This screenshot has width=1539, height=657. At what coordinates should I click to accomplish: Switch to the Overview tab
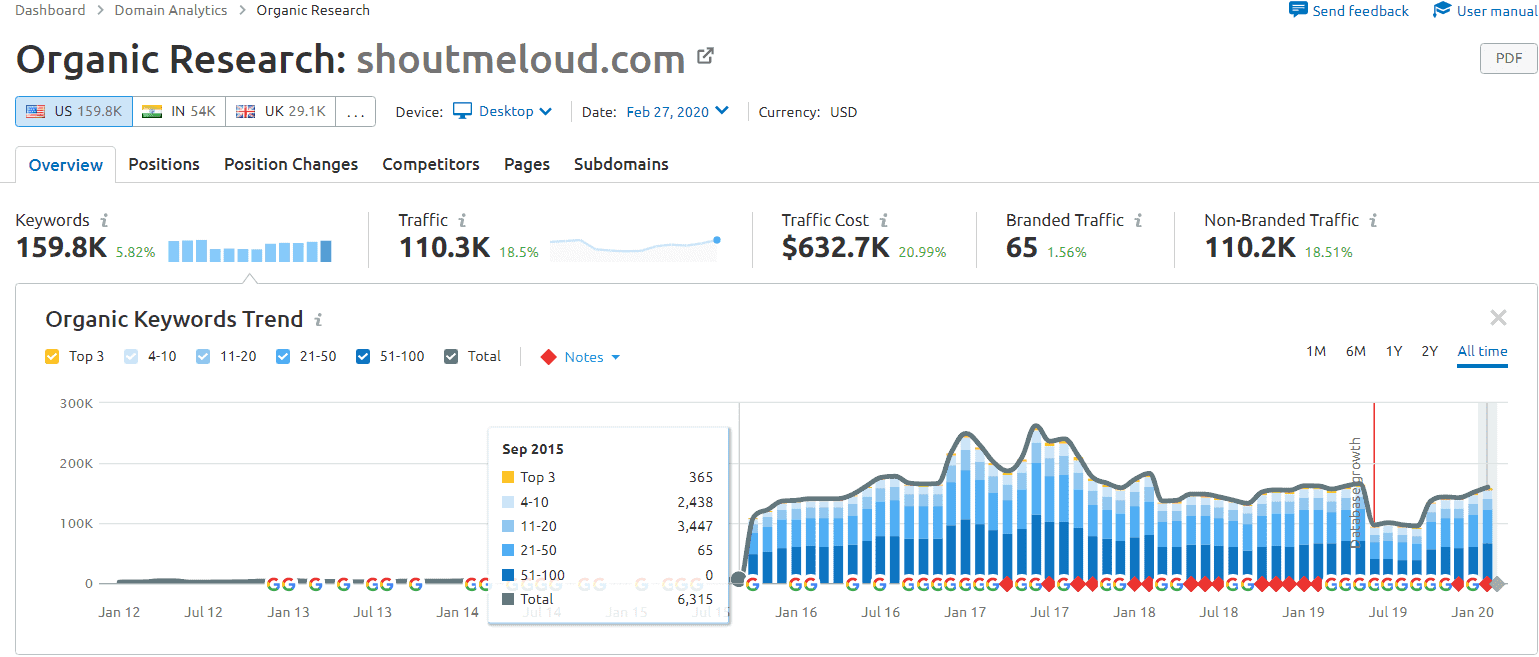click(x=66, y=165)
